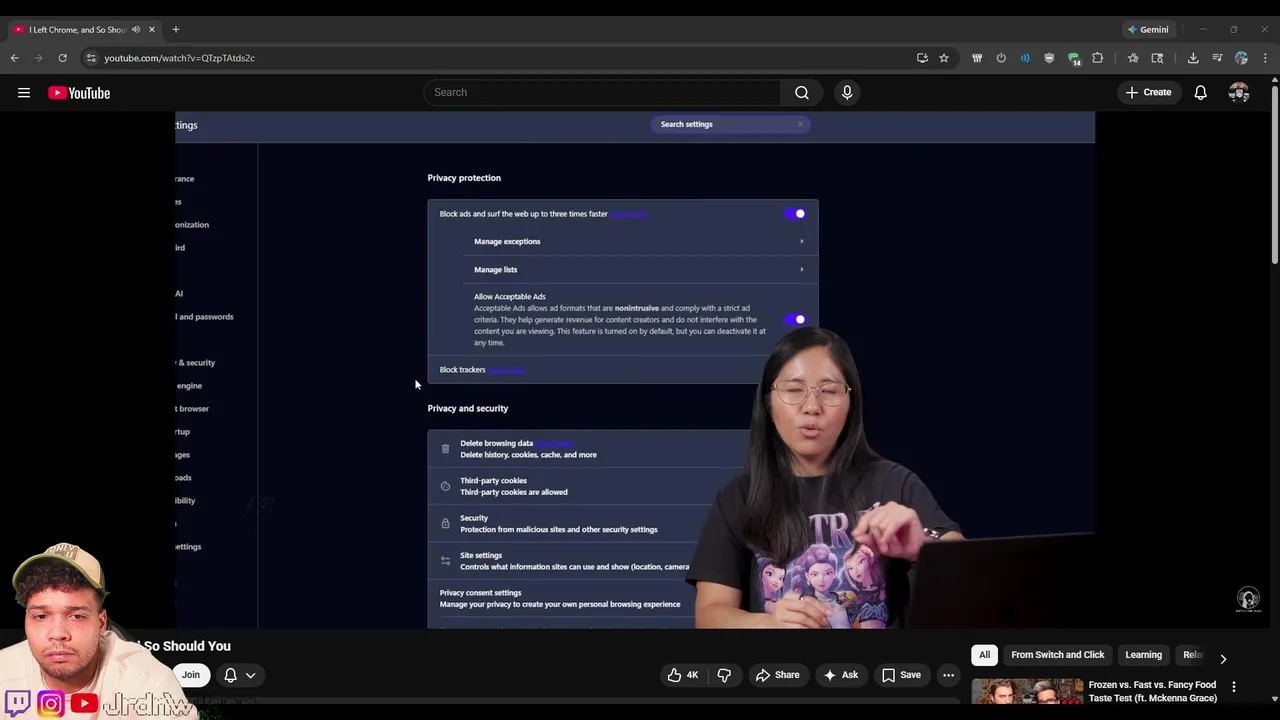Open the YouTube hamburger guide menu
Screen dimensions: 1280x720
click(x=24, y=93)
